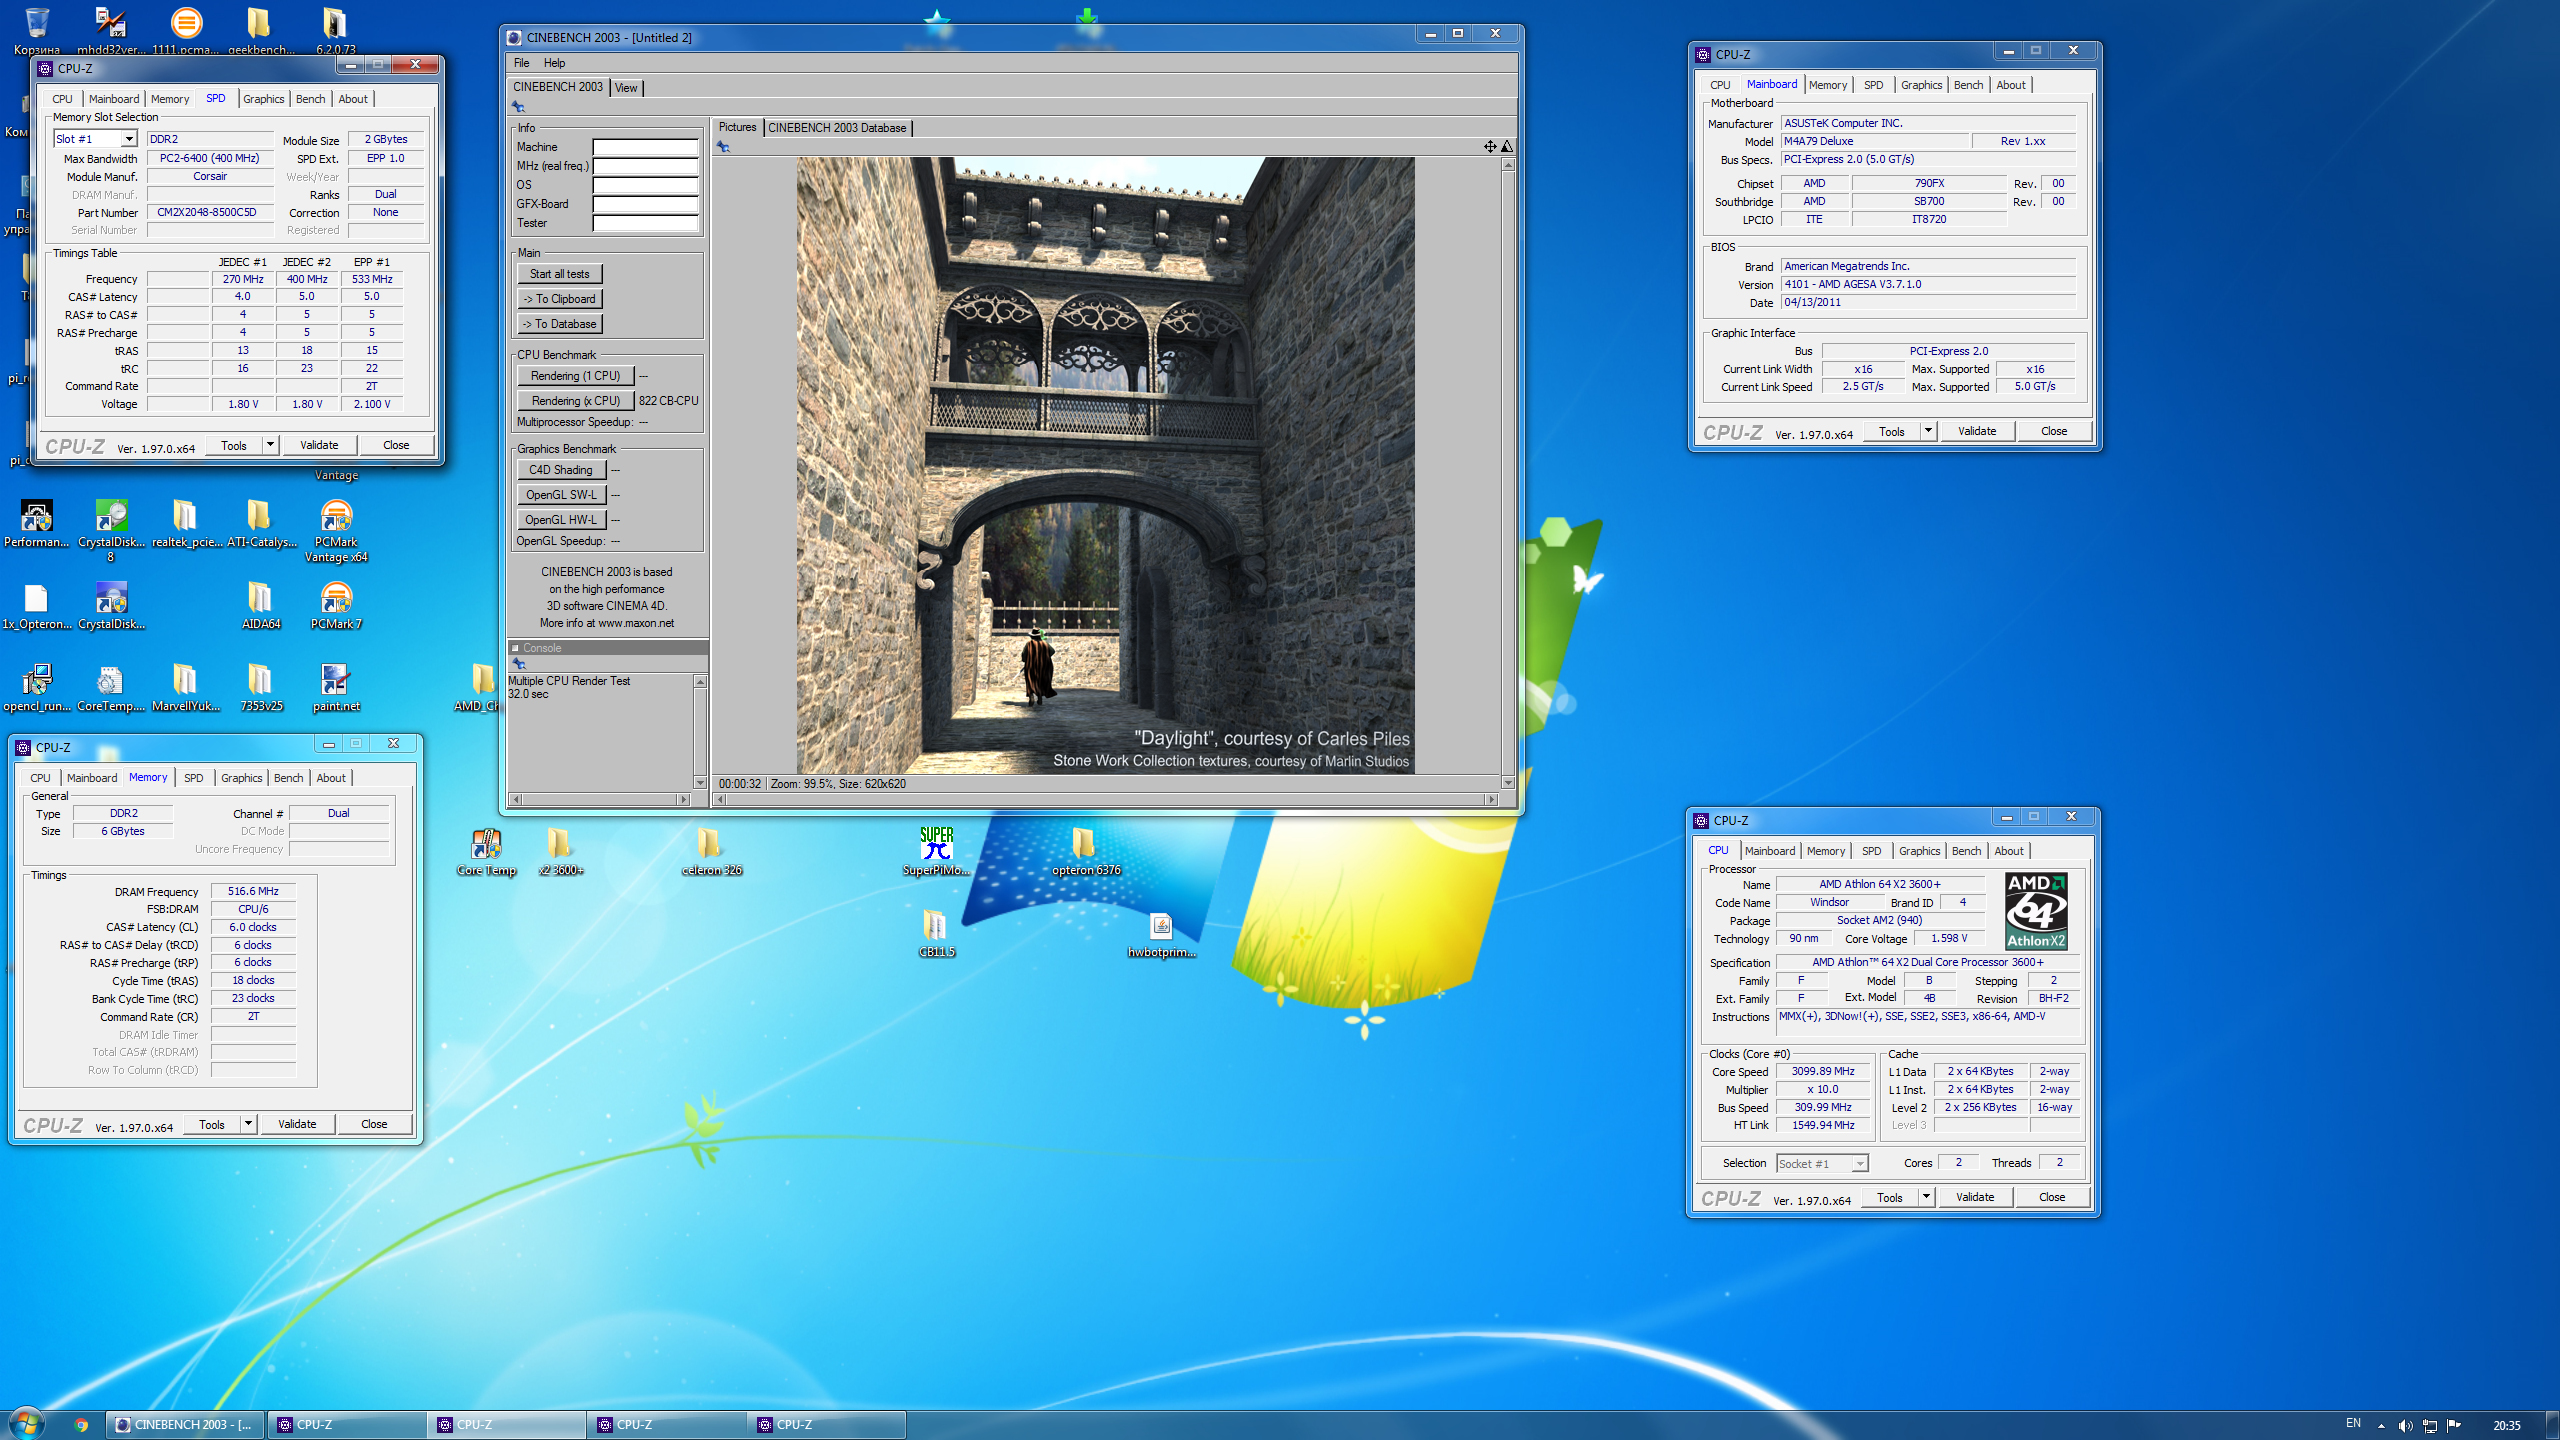This screenshot has height=1440, width=2560.
Task: Open celeron 326 folder
Action: 711,852
